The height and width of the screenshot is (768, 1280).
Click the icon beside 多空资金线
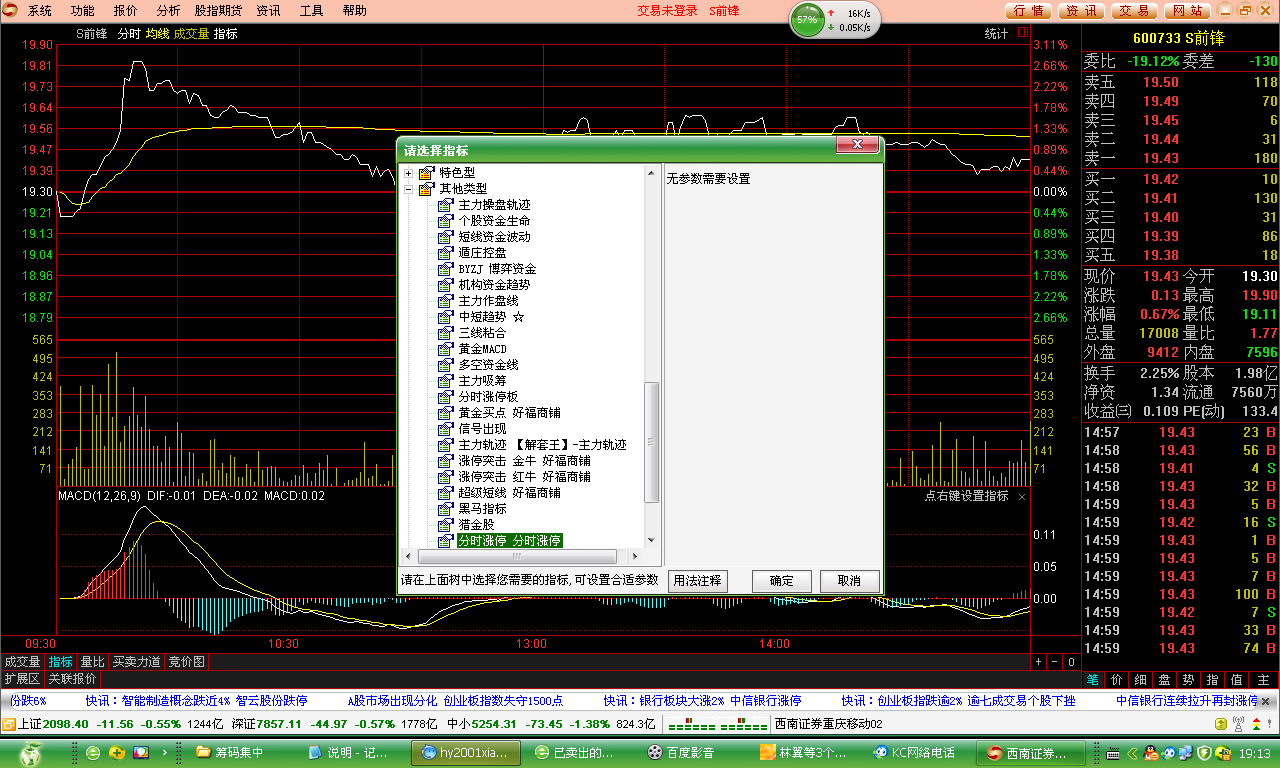(446, 365)
